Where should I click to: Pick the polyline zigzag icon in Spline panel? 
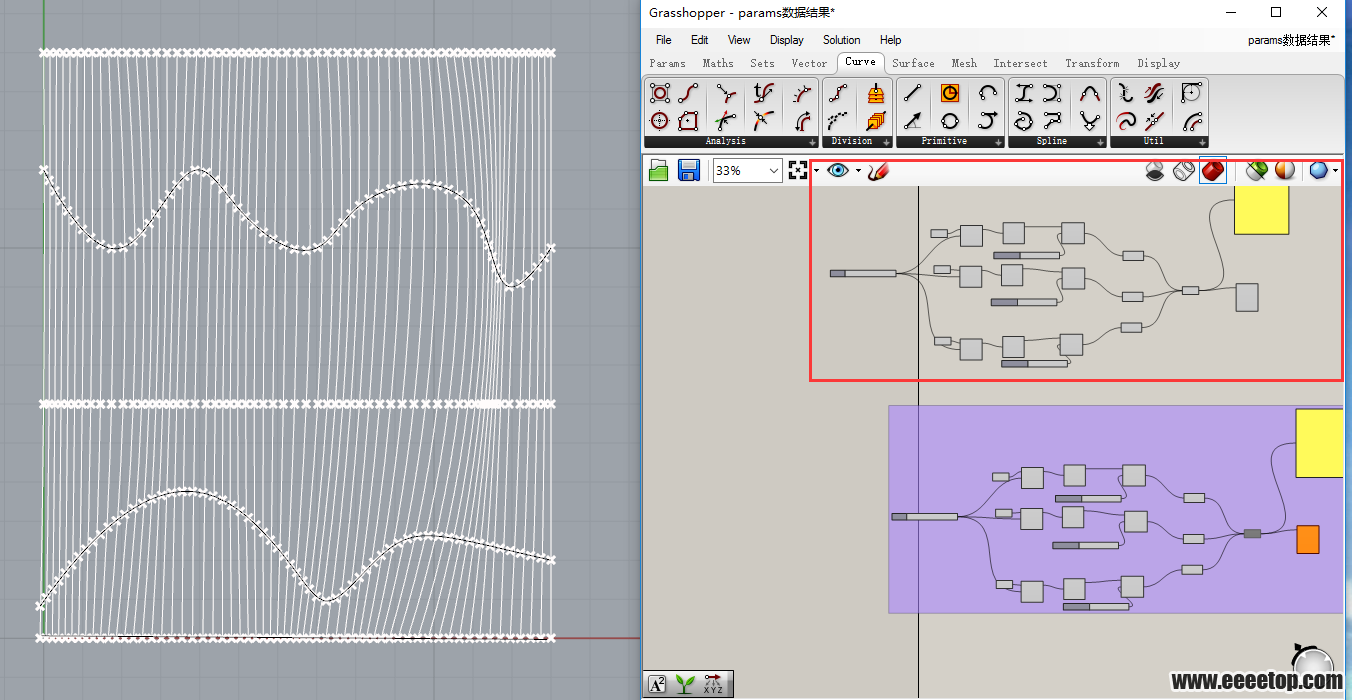coord(1052,121)
